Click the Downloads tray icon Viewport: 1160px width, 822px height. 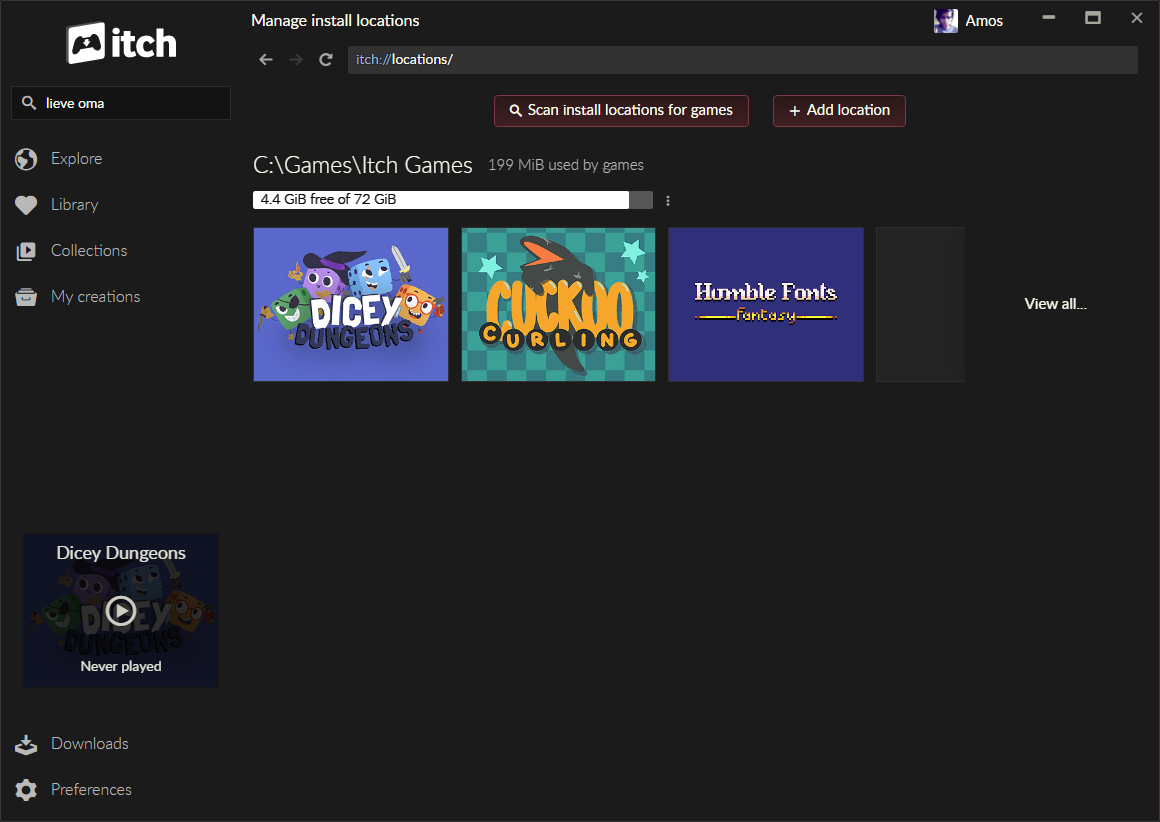coord(26,744)
